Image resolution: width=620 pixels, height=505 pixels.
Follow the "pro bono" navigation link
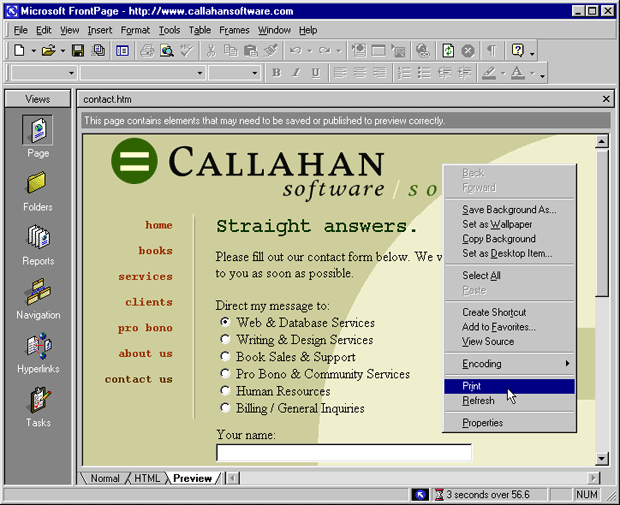click(145, 328)
